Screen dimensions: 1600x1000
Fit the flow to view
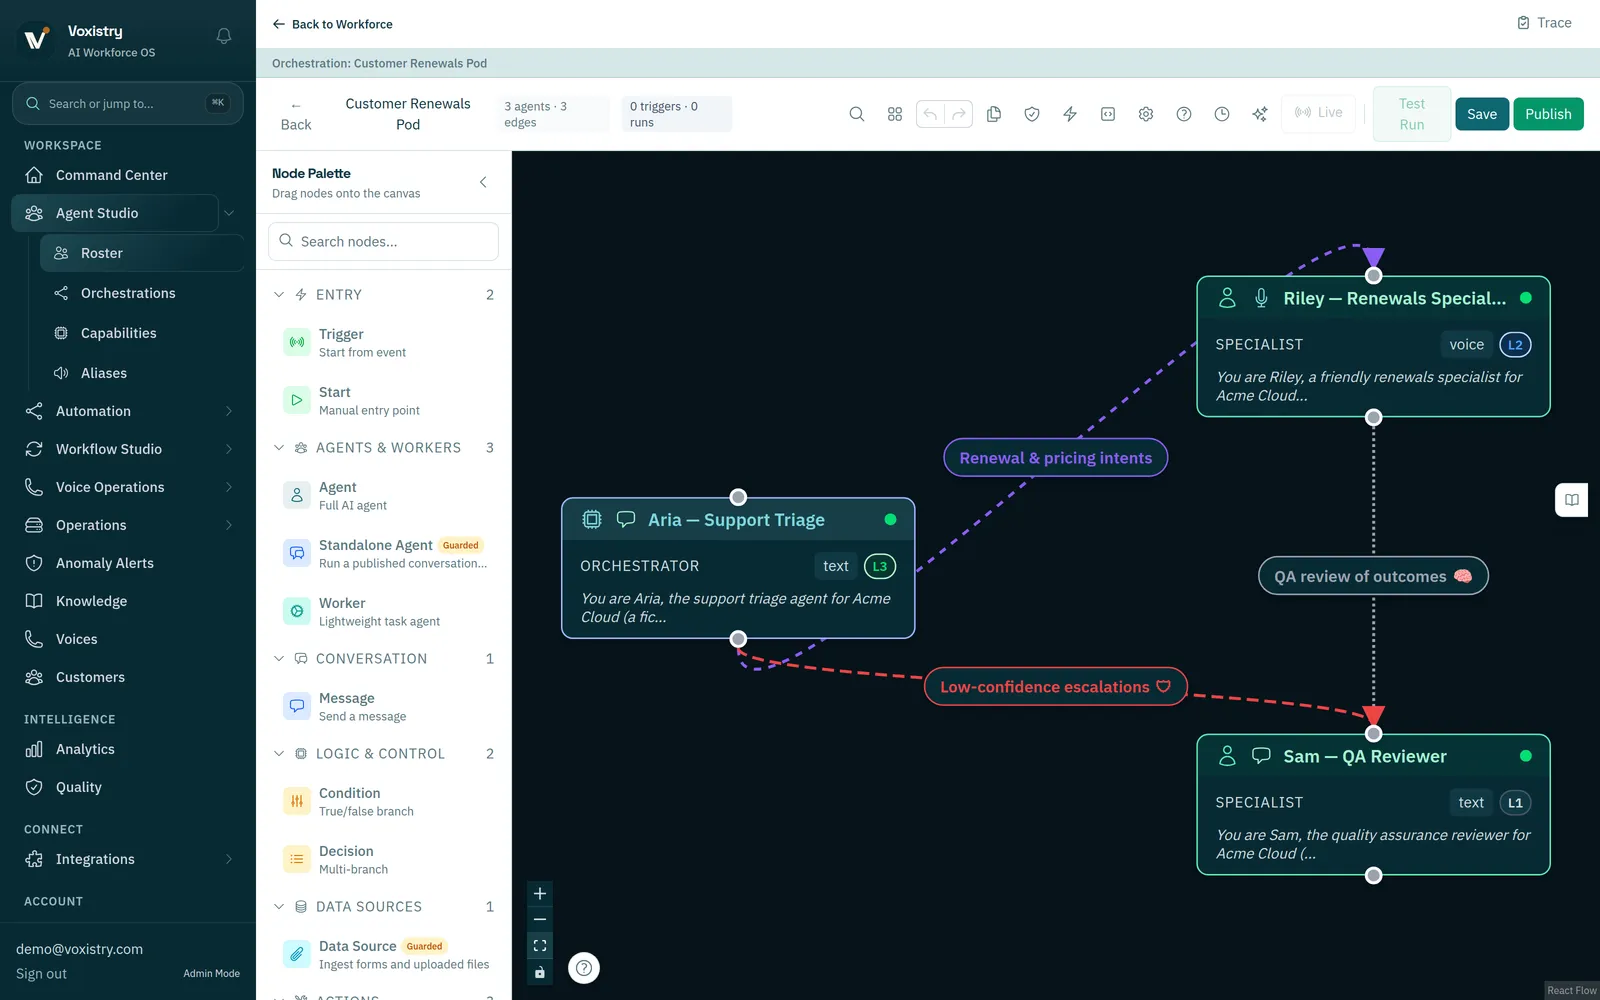[x=540, y=946]
